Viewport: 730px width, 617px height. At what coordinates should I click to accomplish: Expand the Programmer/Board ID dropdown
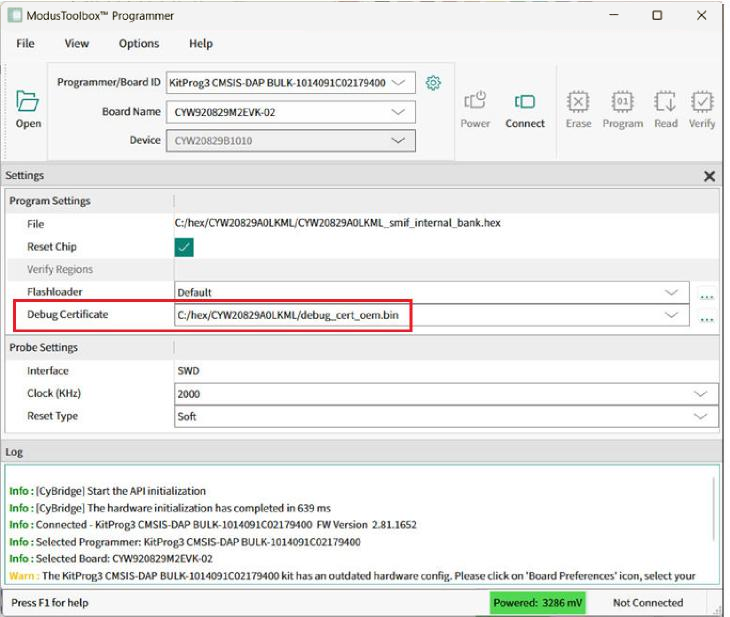pos(398,82)
